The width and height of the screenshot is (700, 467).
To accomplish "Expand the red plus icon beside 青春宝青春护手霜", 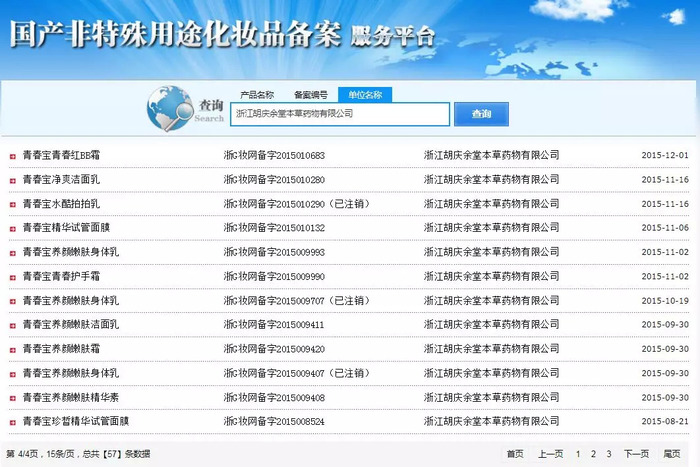I will pos(12,278).
